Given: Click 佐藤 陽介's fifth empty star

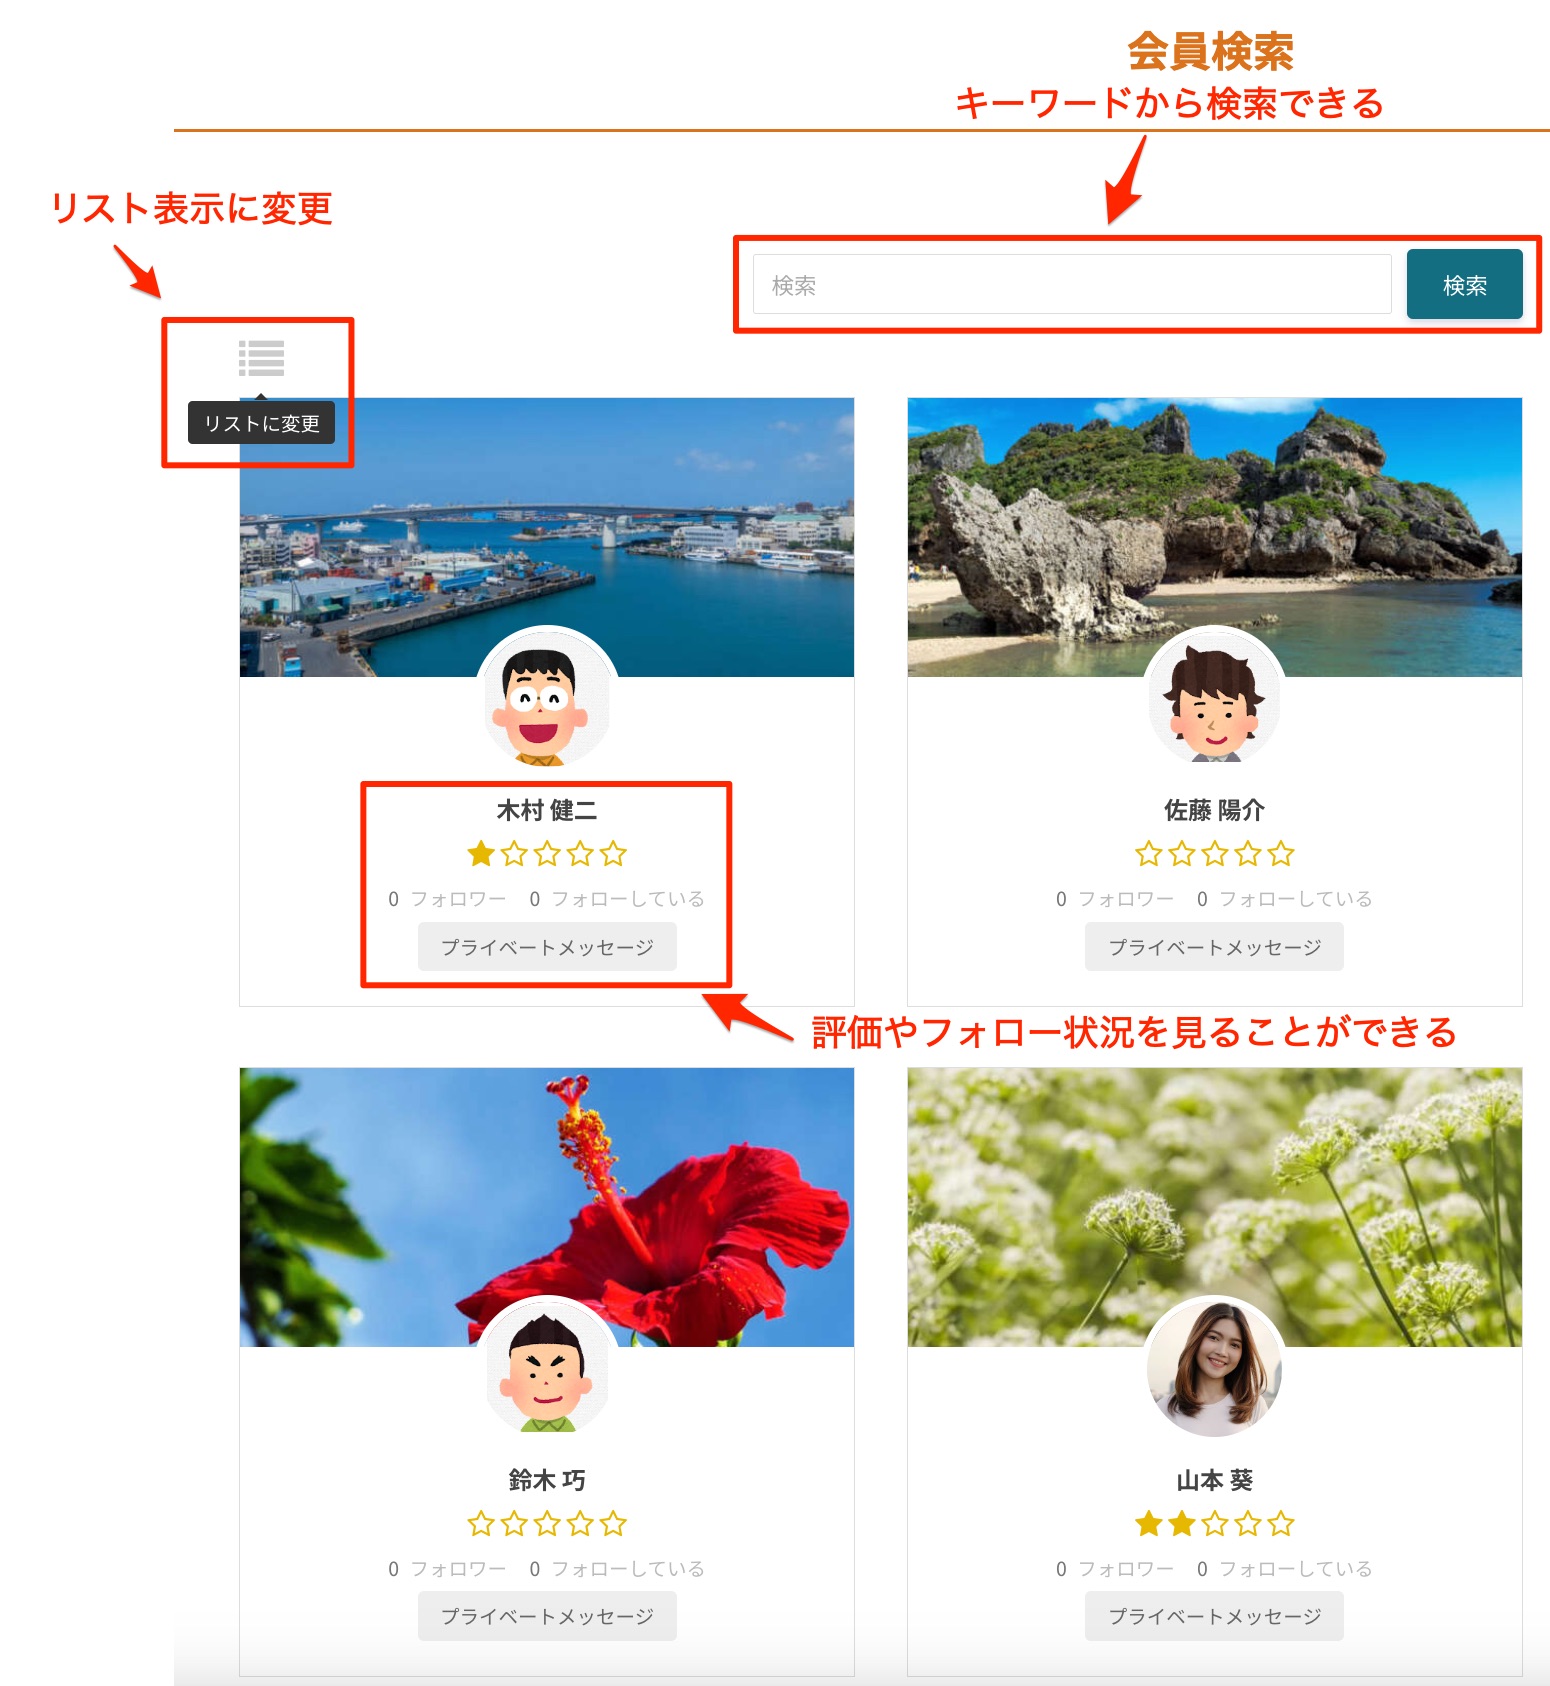Looking at the screenshot, I should click(1281, 854).
